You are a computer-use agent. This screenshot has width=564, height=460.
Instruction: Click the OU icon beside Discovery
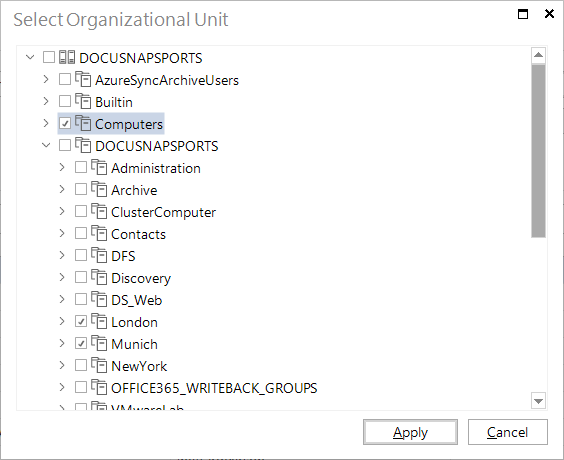click(99, 277)
